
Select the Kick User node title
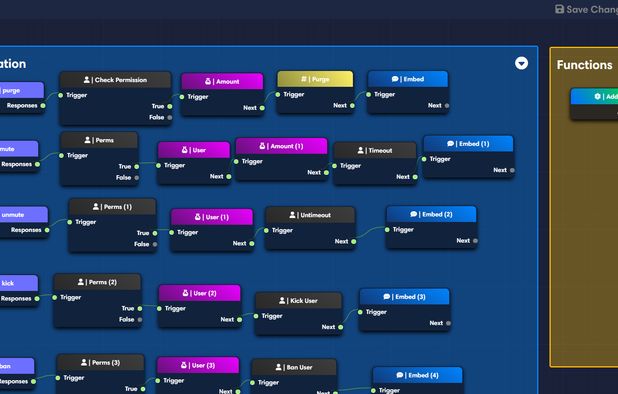click(304, 301)
